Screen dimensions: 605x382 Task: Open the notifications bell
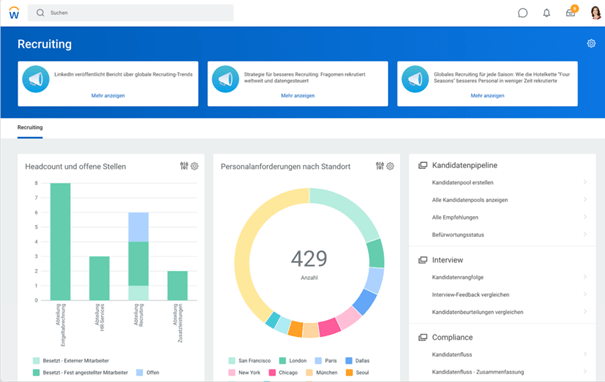[546, 13]
